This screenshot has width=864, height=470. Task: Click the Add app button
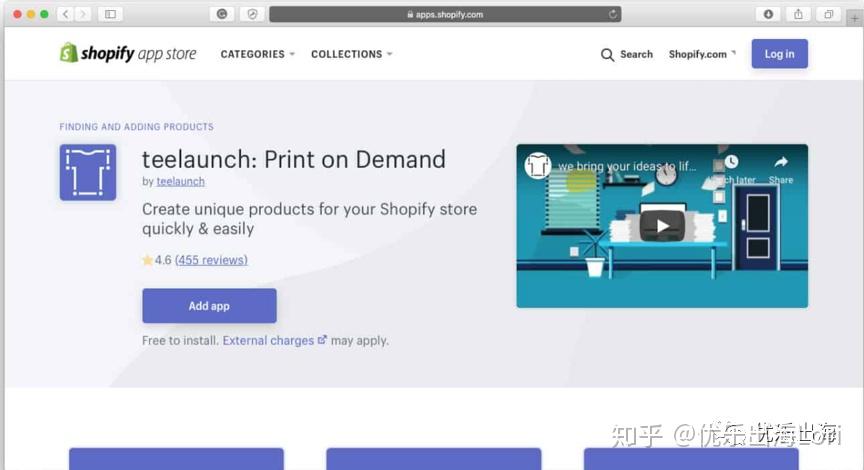(x=209, y=306)
